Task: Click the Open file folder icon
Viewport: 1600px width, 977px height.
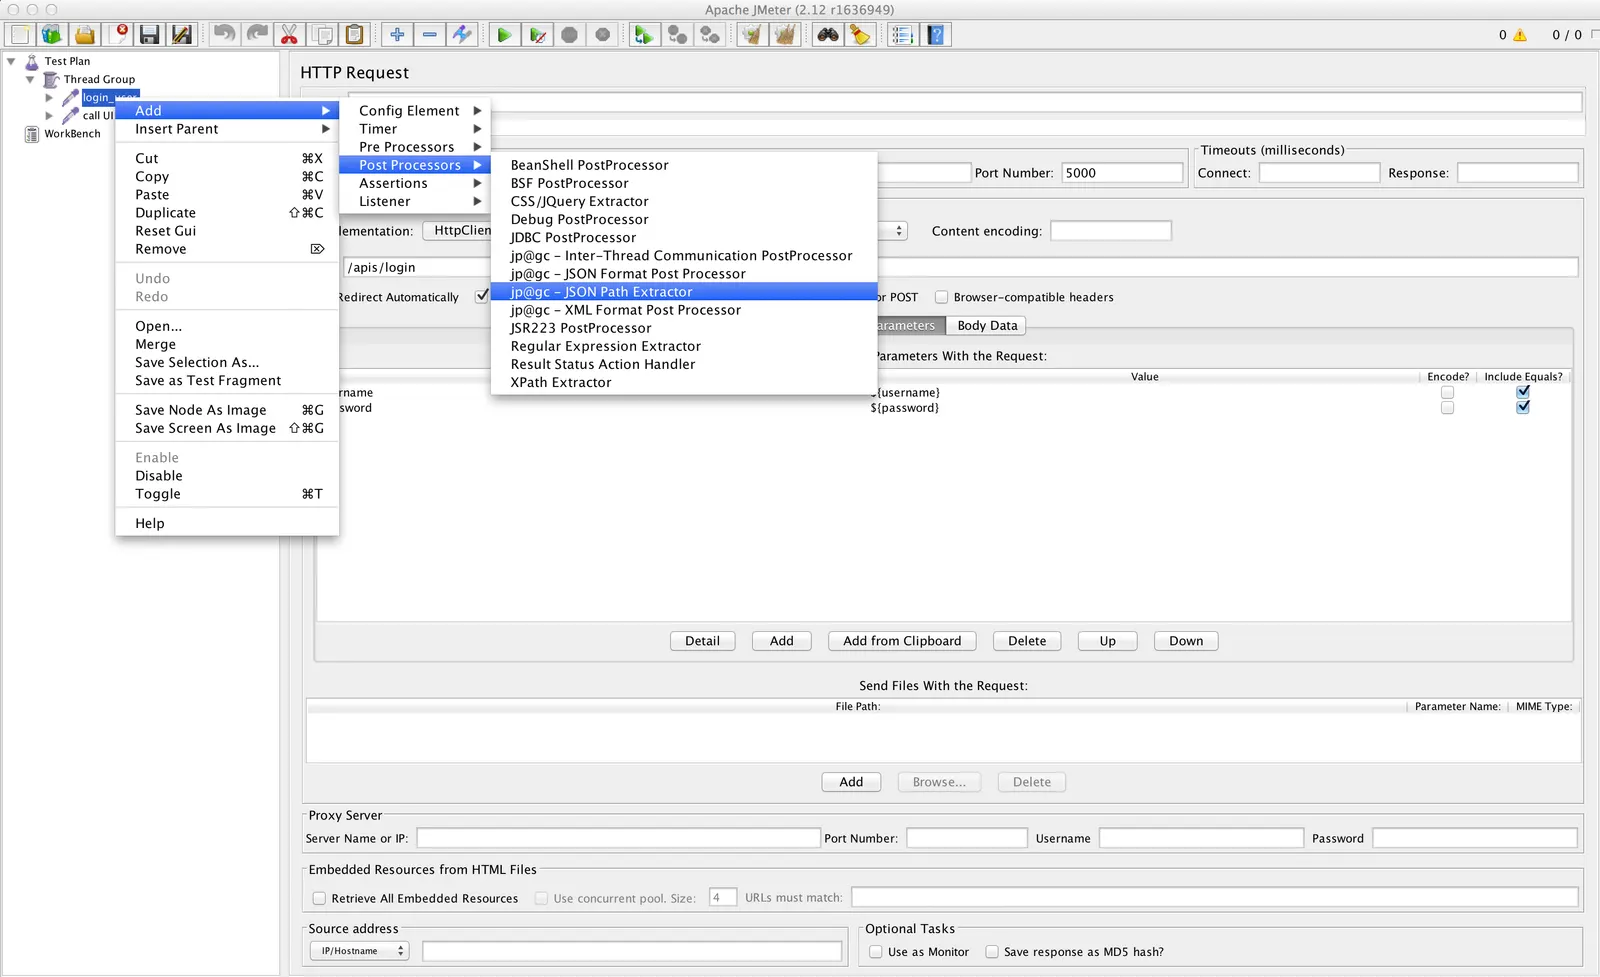Action: [85, 35]
